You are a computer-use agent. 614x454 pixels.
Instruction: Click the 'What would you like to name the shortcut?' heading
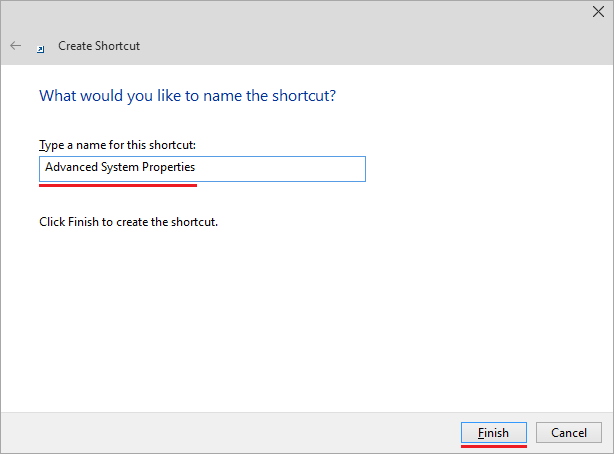click(187, 96)
